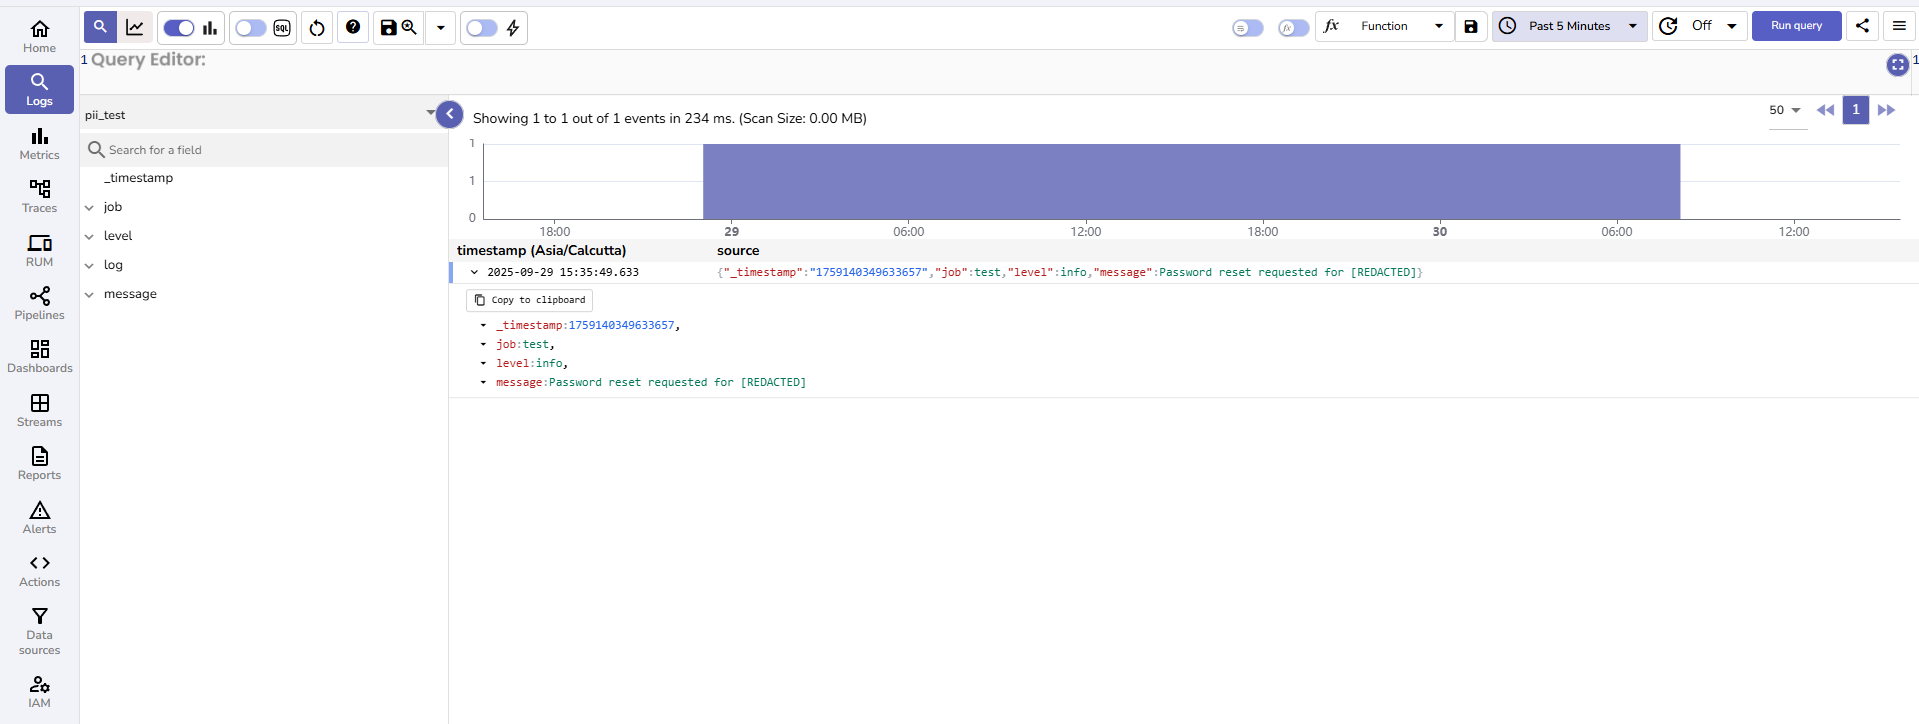This screenshot has height=724, width=1919.
Task: Click the reset filters refresh icon
Action: (317, 28)
